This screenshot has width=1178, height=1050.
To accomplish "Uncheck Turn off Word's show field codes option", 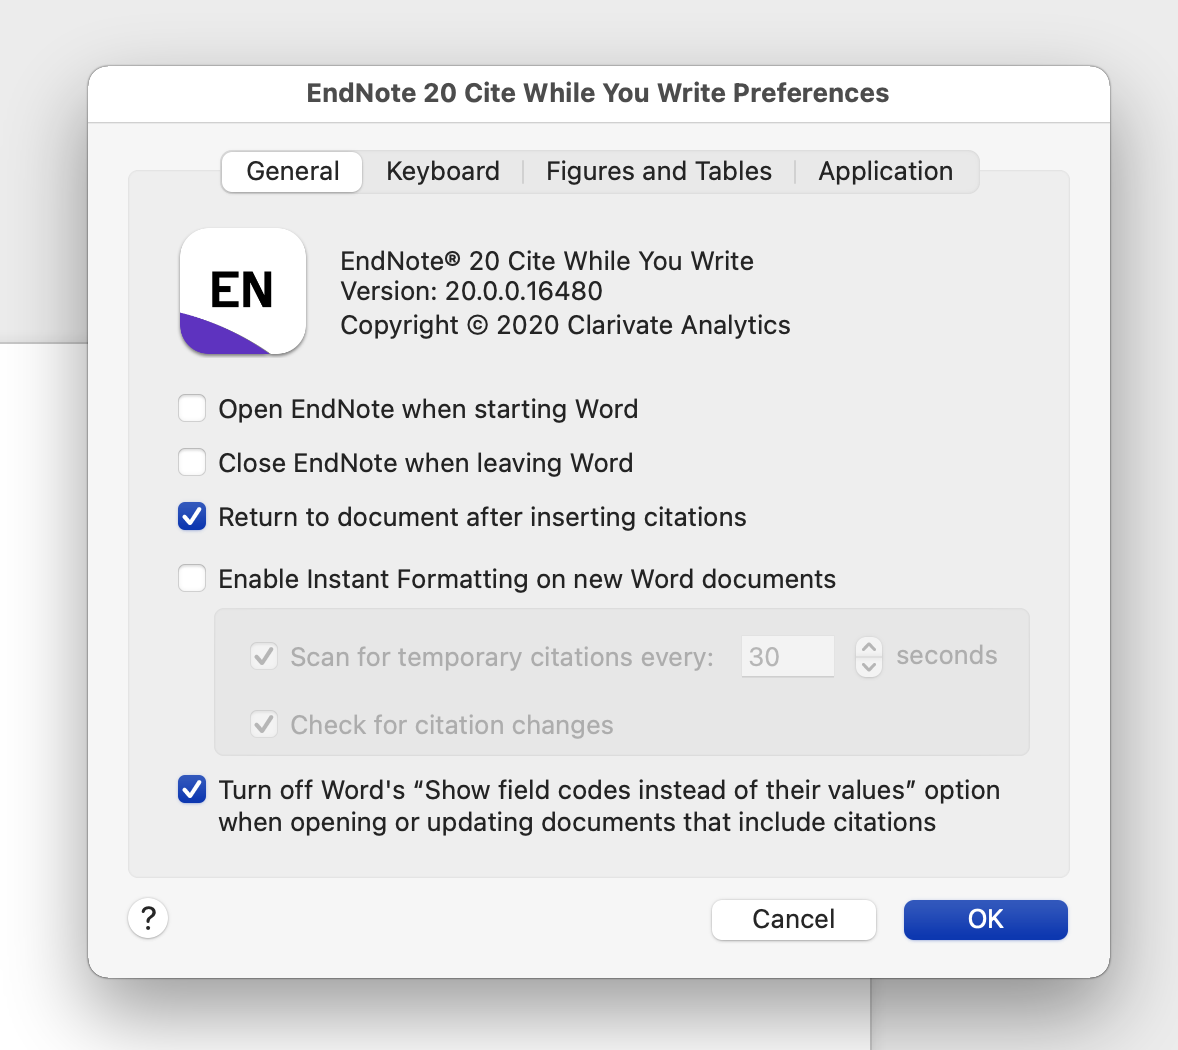I will 192,790.
